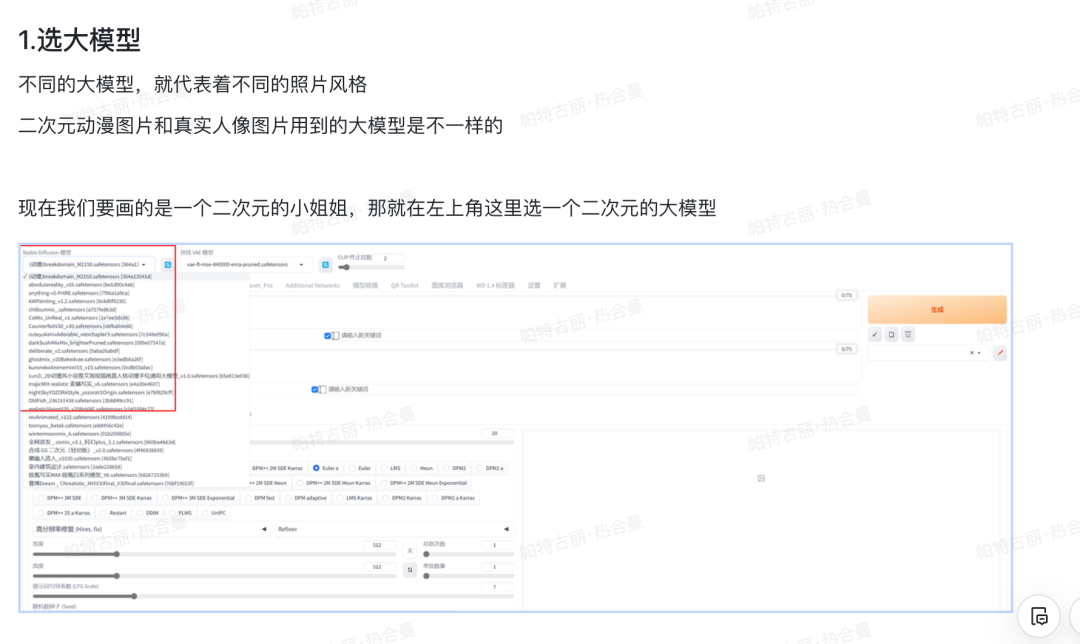This screenshot has width=1080, height=644.
Task: Expand the 高分辨率修复 (Hires. fix) section
Action: pos(151,530)
